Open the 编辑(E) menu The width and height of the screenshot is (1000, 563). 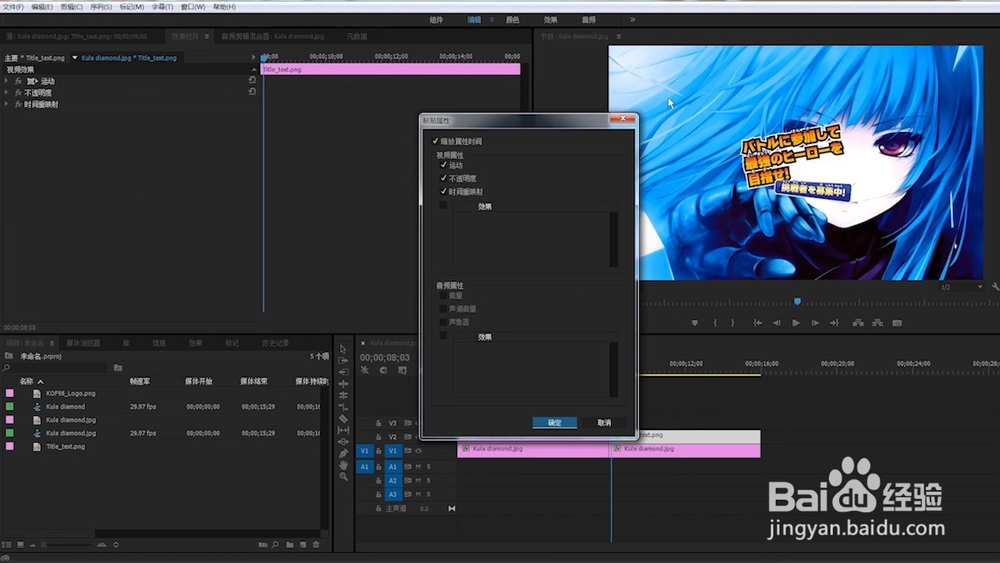tap(42, 7)
